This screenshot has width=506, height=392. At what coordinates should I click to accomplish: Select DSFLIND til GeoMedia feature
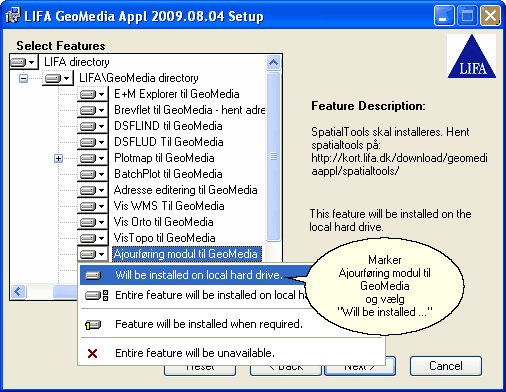click(x=168, y=126)
